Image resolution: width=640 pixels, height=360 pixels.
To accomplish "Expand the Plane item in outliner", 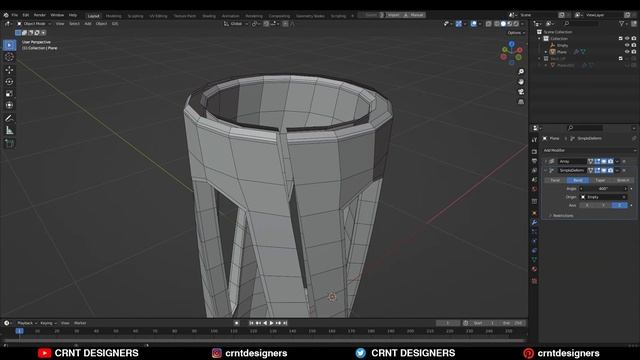I will (546, 52).
